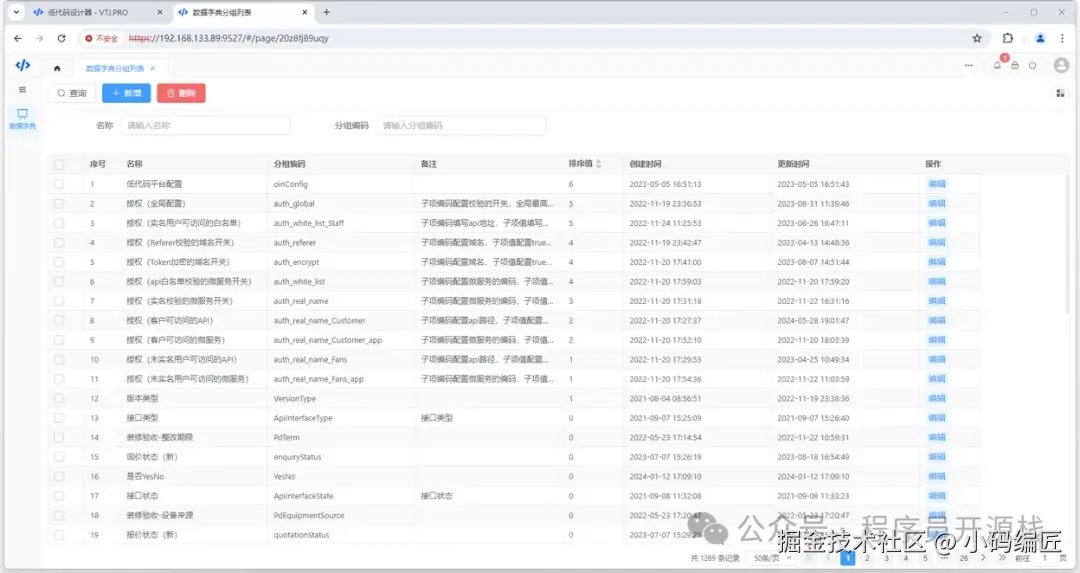Click cell text quotationStatus
The image size is (1080, 573).
[x=301, y=535]
